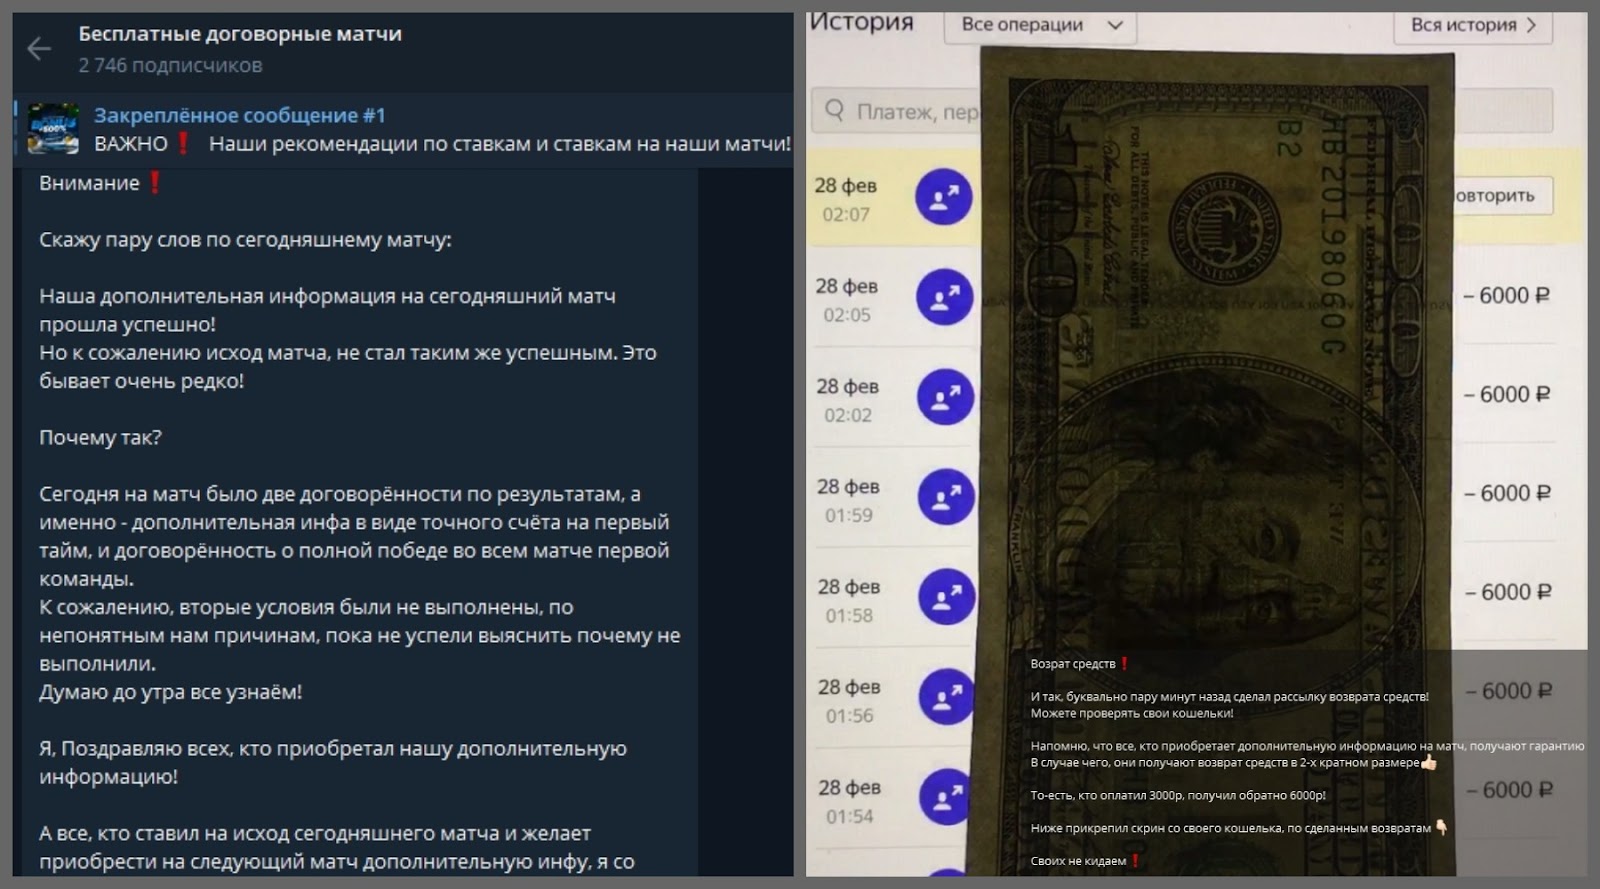Click Возрат средств caption heading
The width and height of the screenshot is (1600, 889).
coord(1080,663)
